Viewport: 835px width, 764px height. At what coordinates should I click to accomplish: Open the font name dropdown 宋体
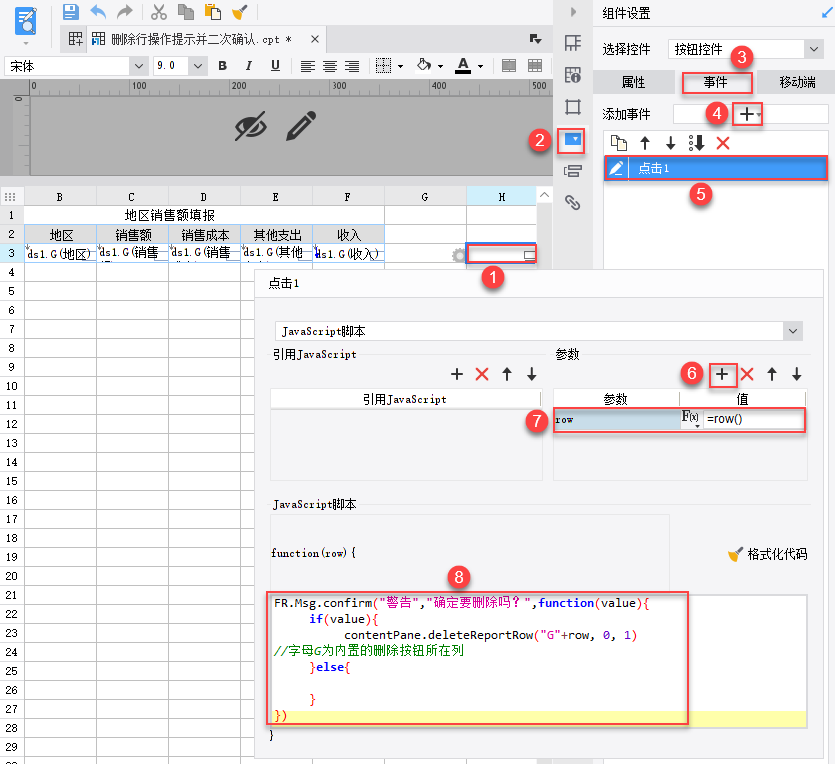138,66
